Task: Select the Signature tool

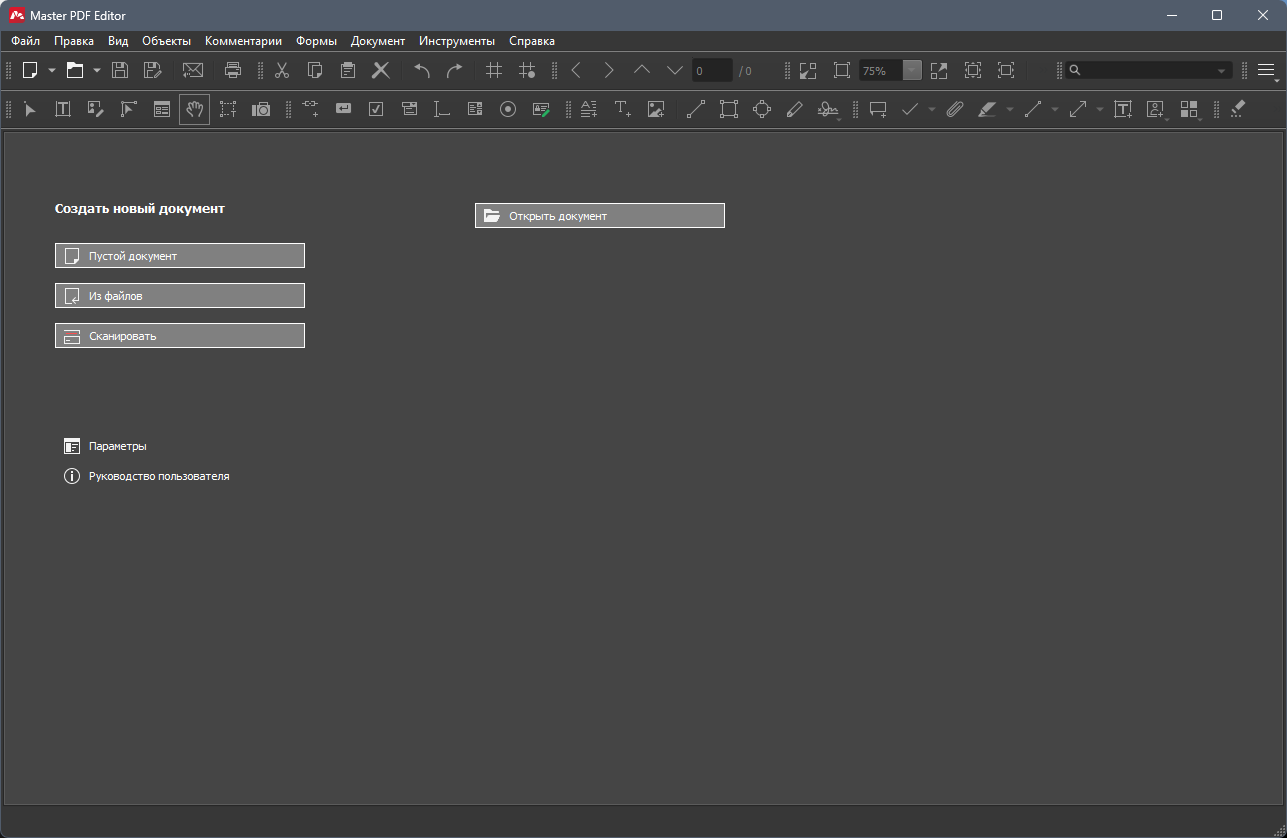Action: coord(828,109)
